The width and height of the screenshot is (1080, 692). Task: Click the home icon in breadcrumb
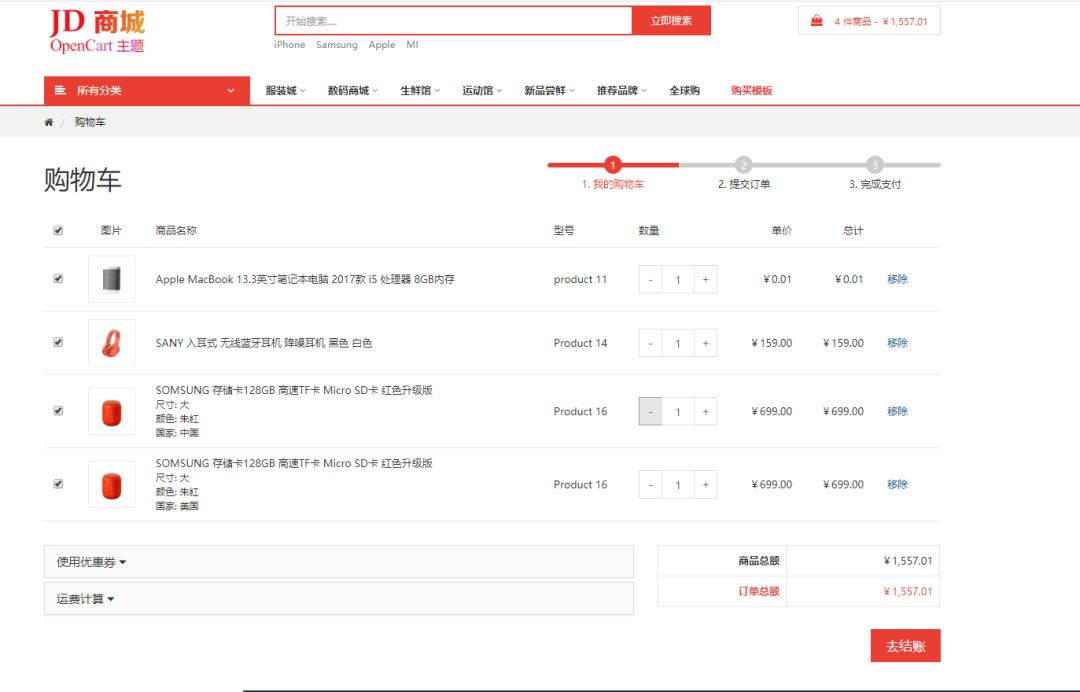pyautogui.click(x=48, y=123)
